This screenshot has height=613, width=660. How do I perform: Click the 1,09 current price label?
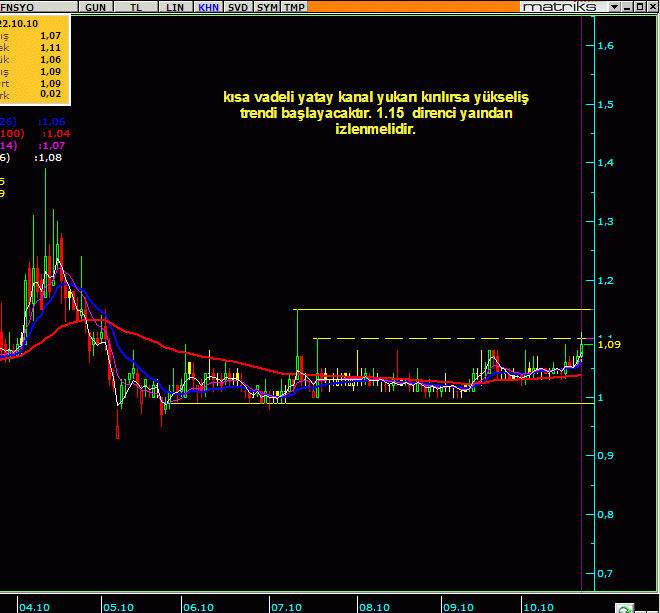tap(609, 345)
